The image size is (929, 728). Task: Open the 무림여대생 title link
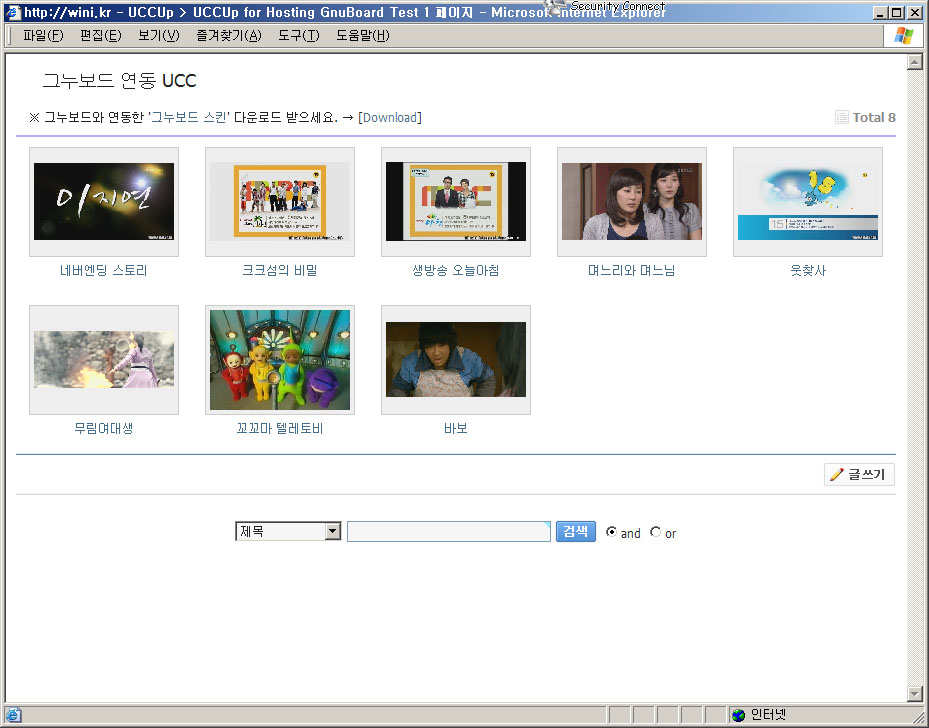(104, 428)
